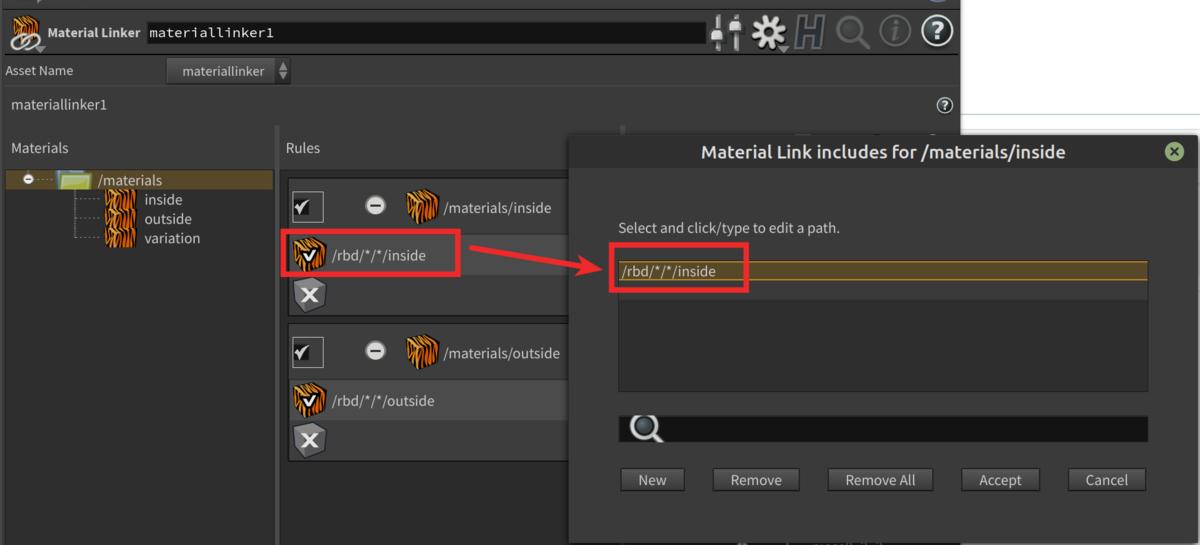
Task: Click the Material Linker node icon
Action: point(26,33)
